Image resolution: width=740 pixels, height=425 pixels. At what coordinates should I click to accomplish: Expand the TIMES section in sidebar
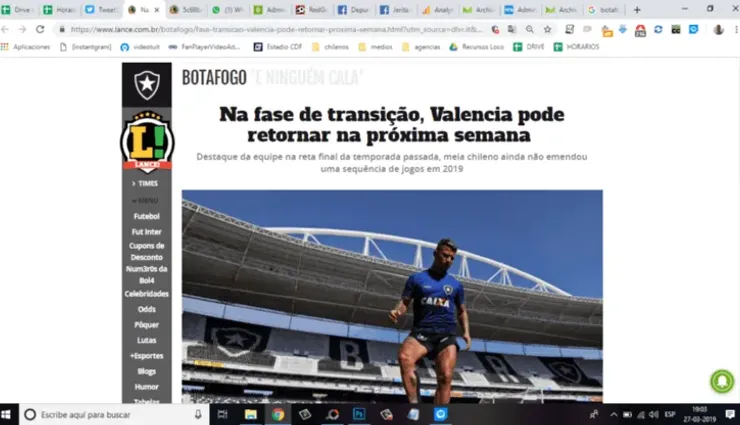145,183
